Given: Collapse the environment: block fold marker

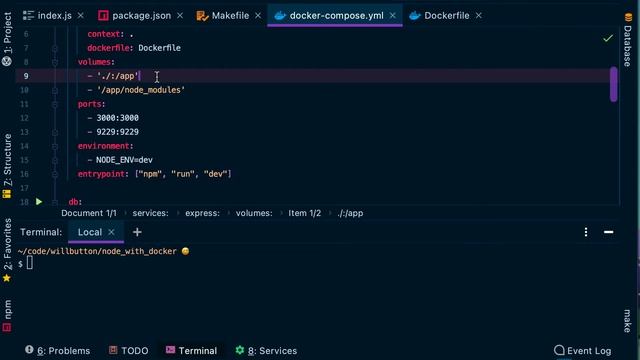Looking at the screenshot, I should [x=55, y=146].
